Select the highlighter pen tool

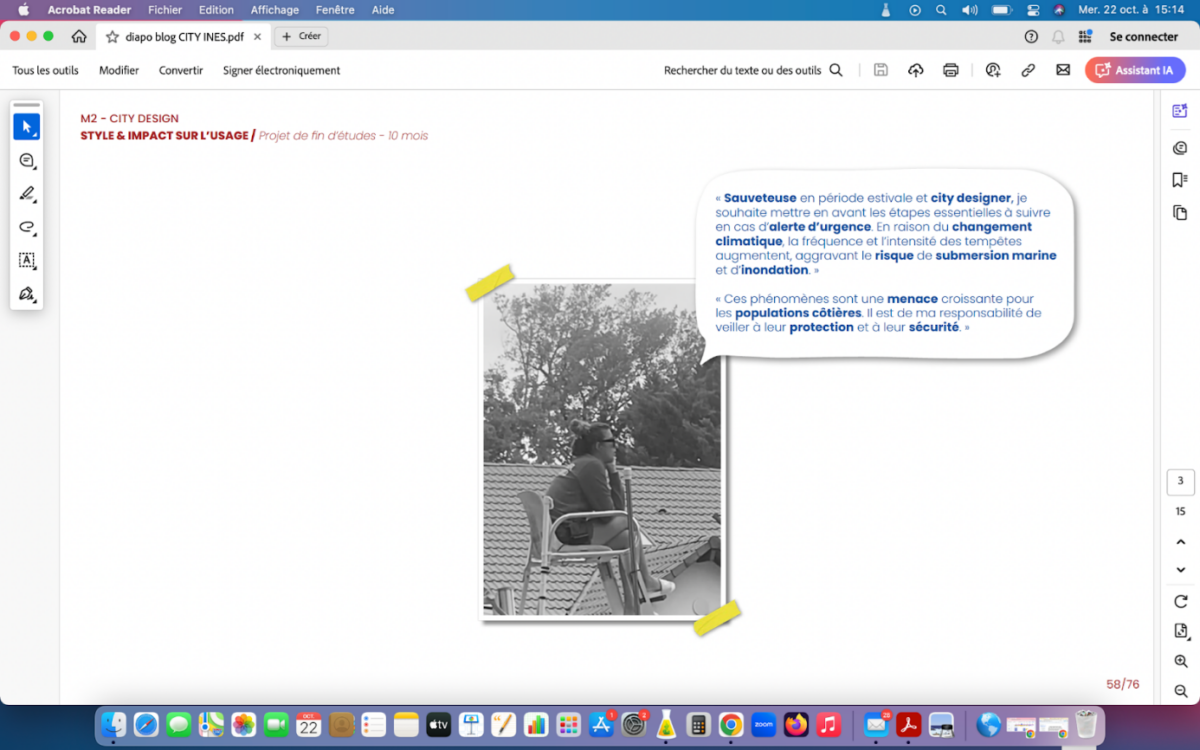pos(27,194)
